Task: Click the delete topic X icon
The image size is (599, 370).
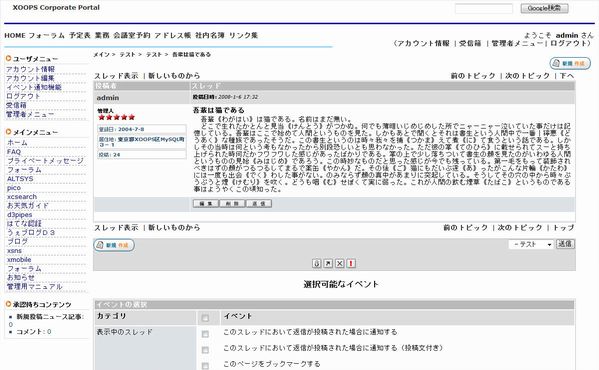Action: click(340, 263)
